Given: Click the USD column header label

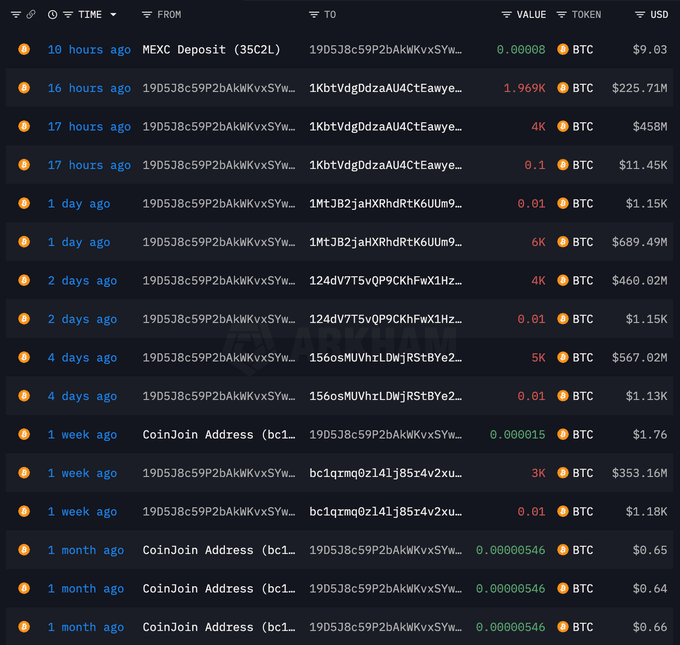Looking at the screenshot, I should (659, 15).
